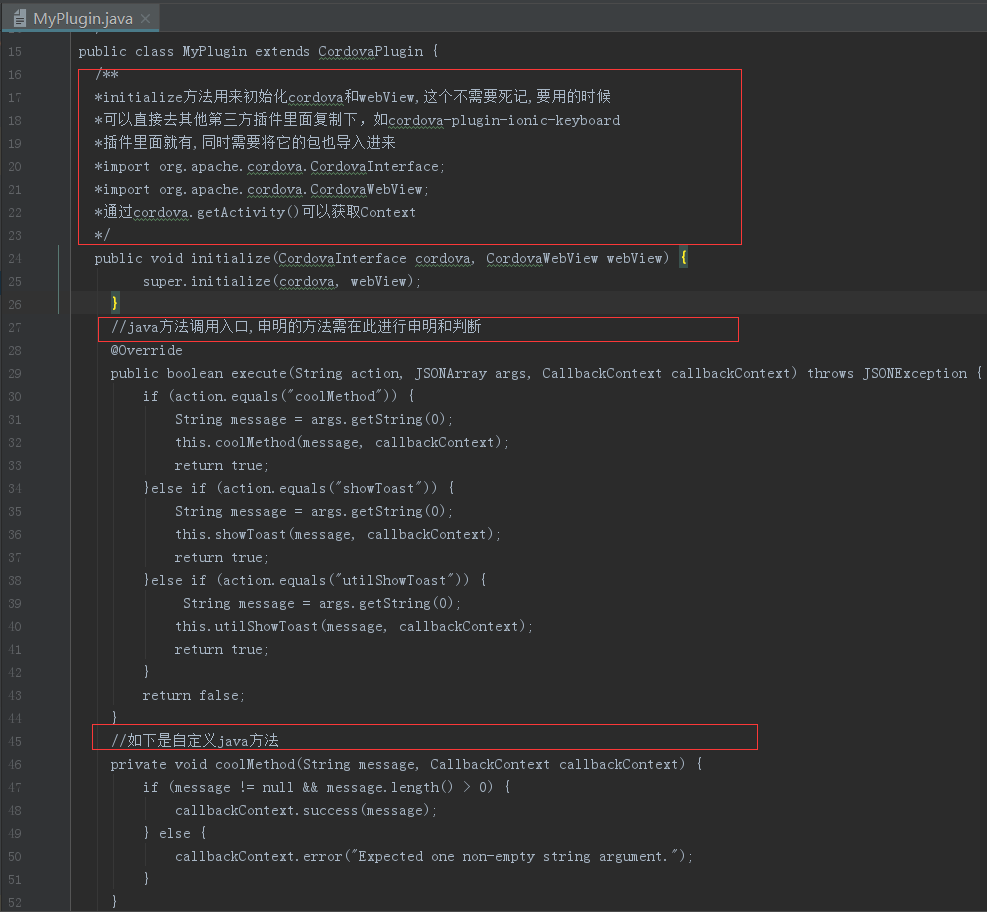
Task: Click the initialize method name on line 24
Action: [230, 258]
